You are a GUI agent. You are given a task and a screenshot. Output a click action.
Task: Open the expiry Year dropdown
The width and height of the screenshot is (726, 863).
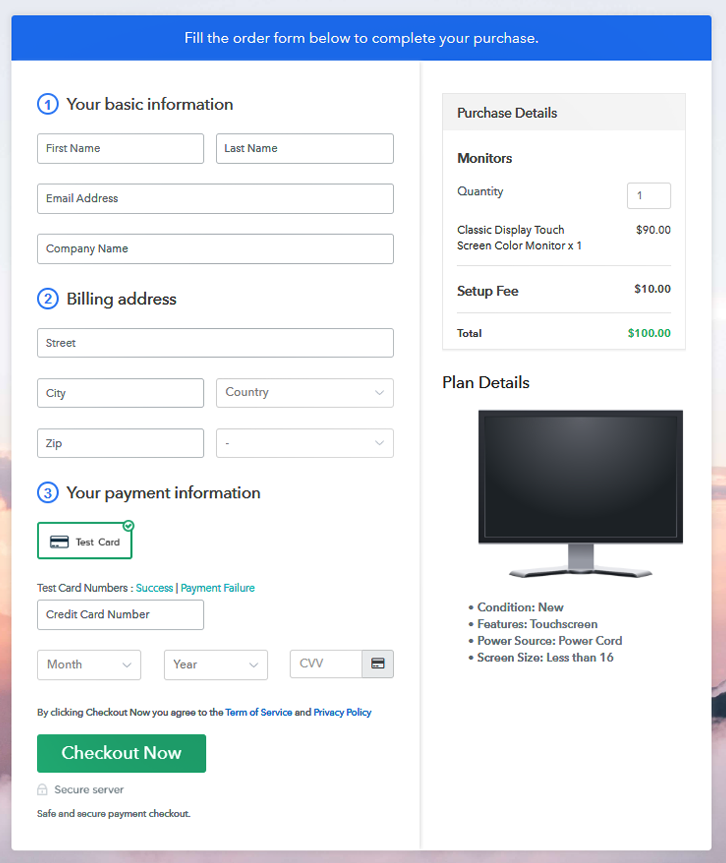tap(215, 665)
